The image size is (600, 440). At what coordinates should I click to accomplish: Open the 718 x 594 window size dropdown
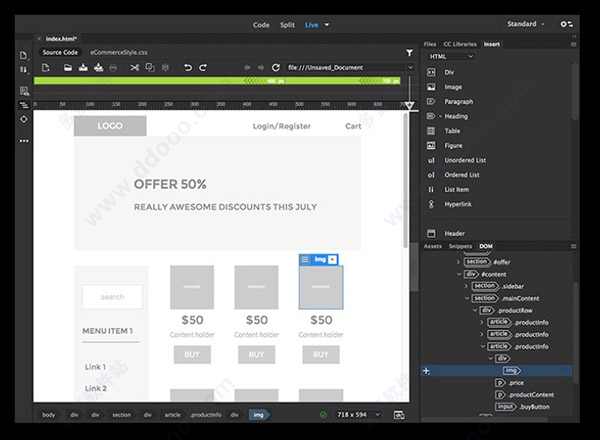pos(358,415)
